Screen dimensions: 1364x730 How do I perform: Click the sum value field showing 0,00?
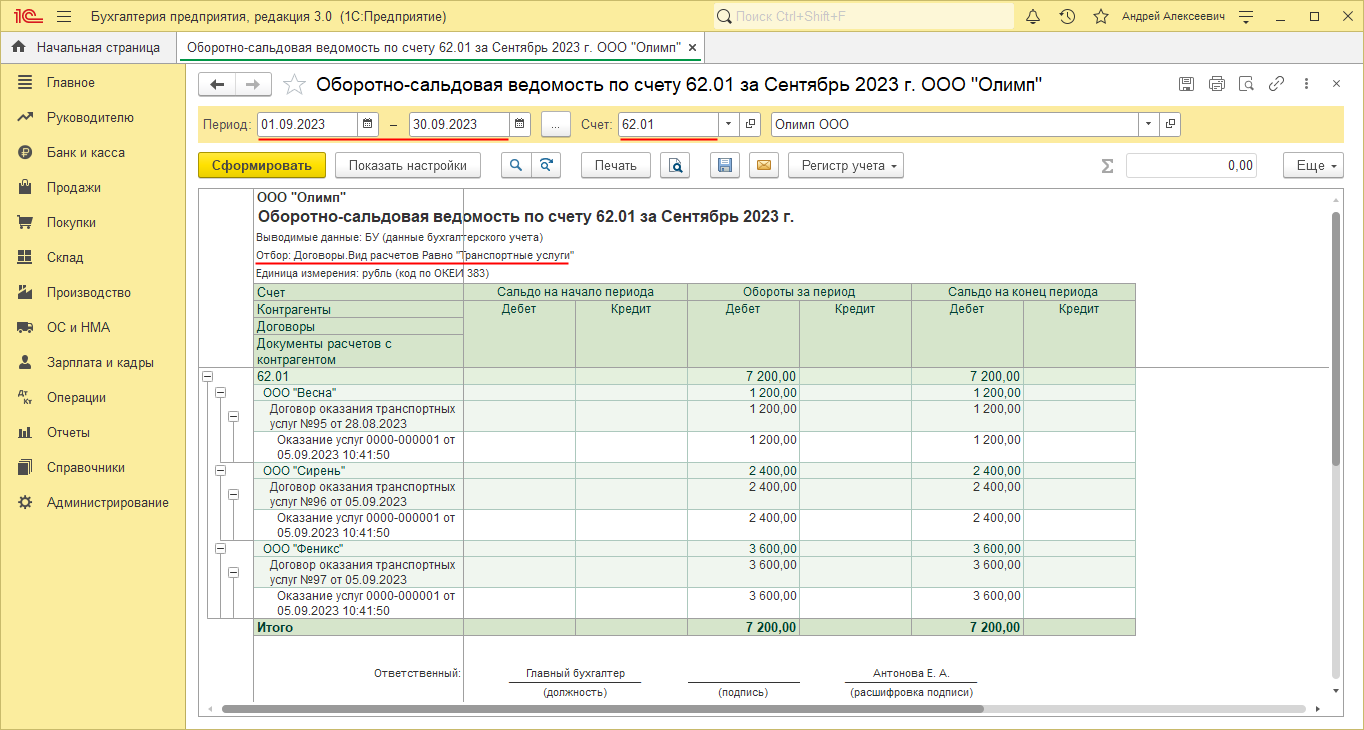pos(1191,166)
